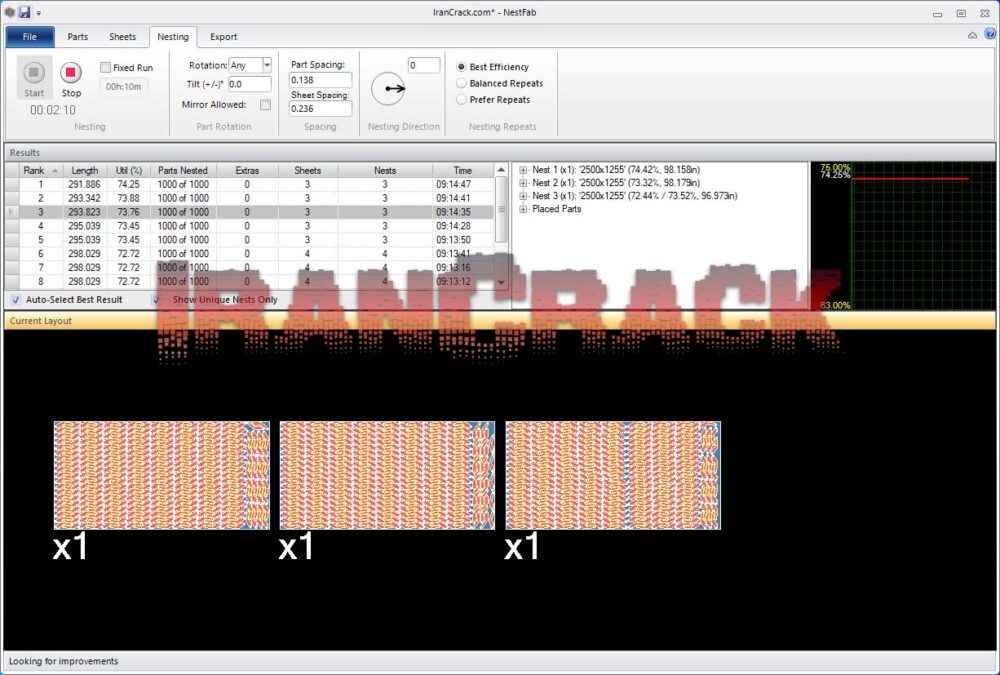The height and width of the screenshot is (675, 1000).
Task: Open the help question mark icon
Action: click(x=989, y=34)
